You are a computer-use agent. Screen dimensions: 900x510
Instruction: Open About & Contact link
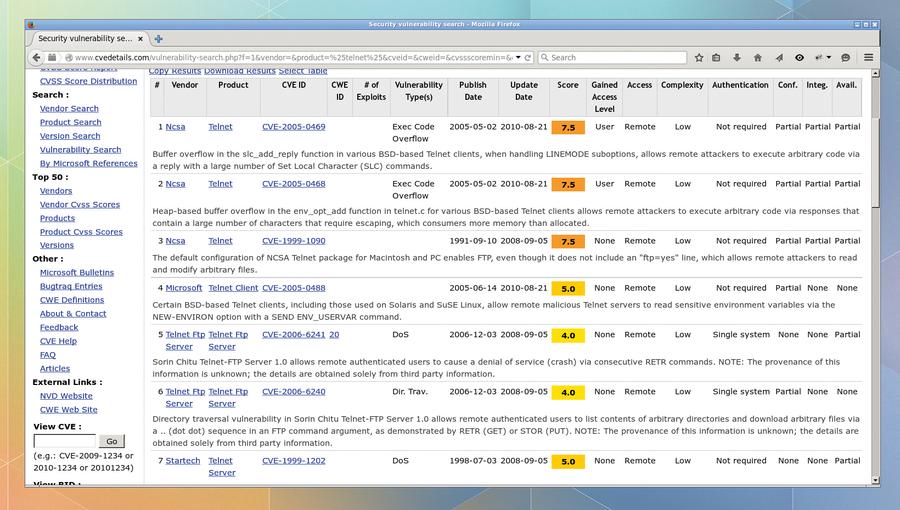click(73, 314)
